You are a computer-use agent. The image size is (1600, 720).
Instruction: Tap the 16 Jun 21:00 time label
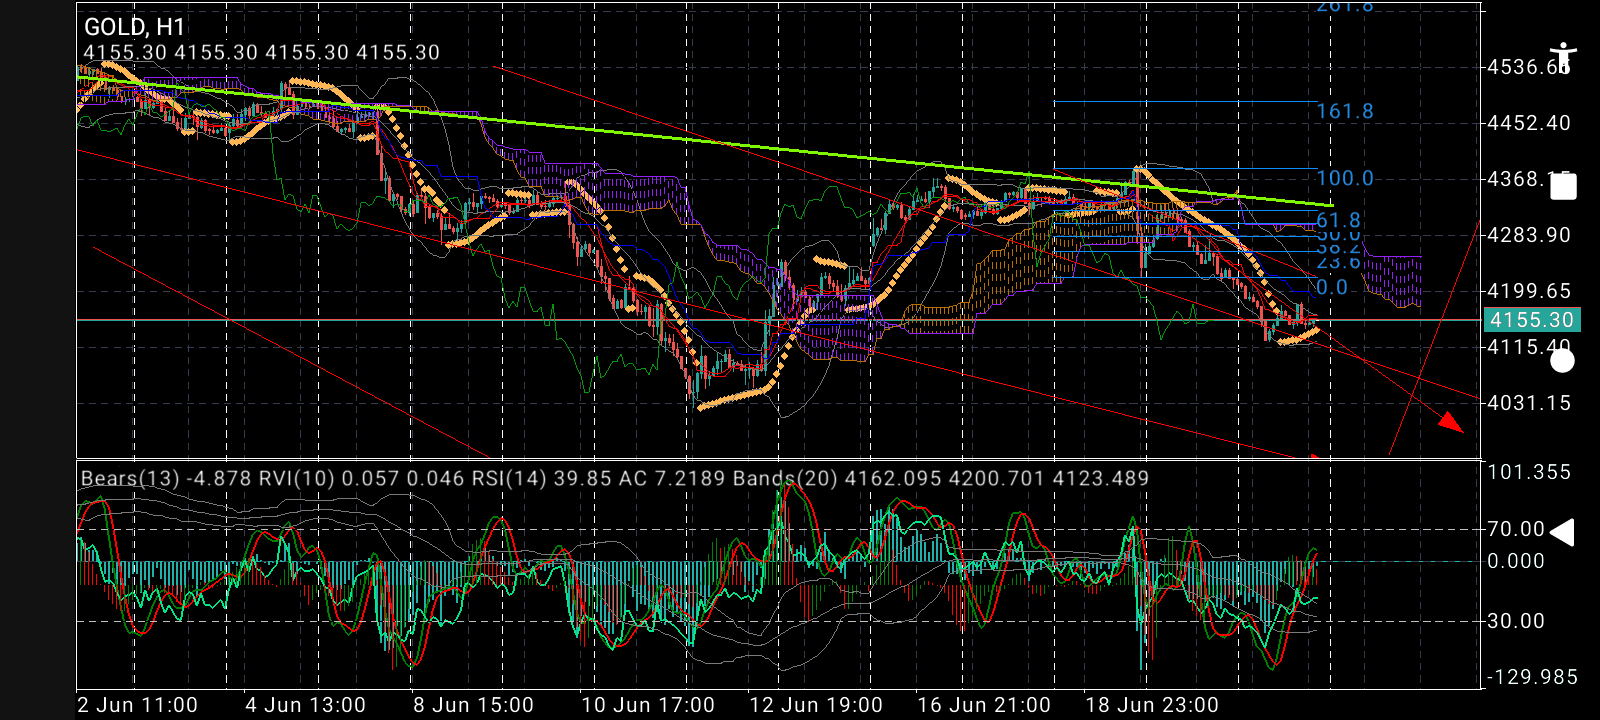(984, 705)
